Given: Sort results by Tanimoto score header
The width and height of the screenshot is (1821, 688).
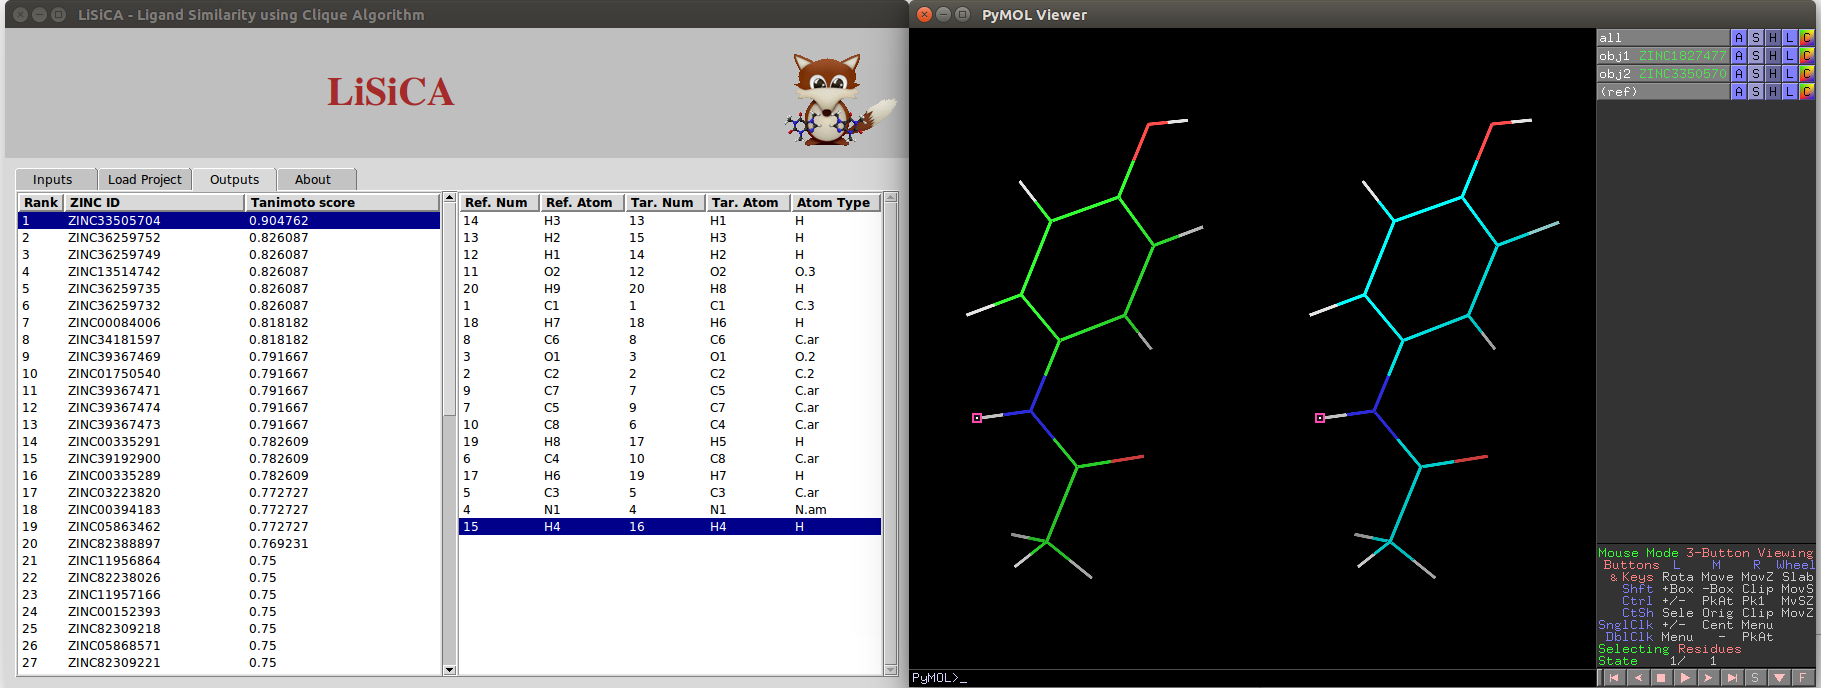Looking at the screenshot, I should 341,203.
